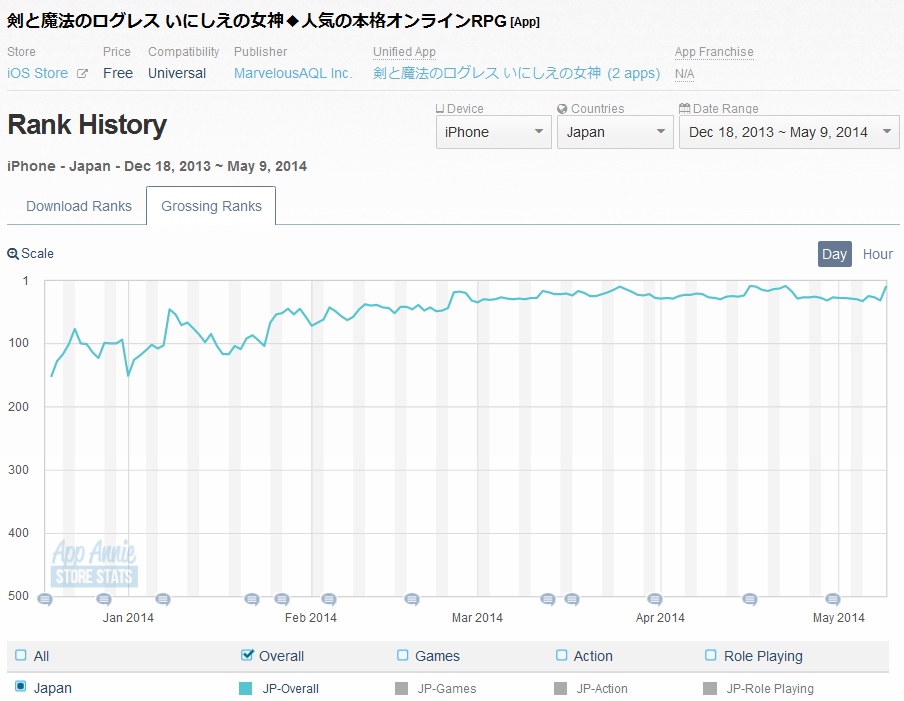The width and height of the screenshot is (904, 701).
Task: Open the unified app link with 2 apps
Action: pyautogui.click(x=517, y=74)
